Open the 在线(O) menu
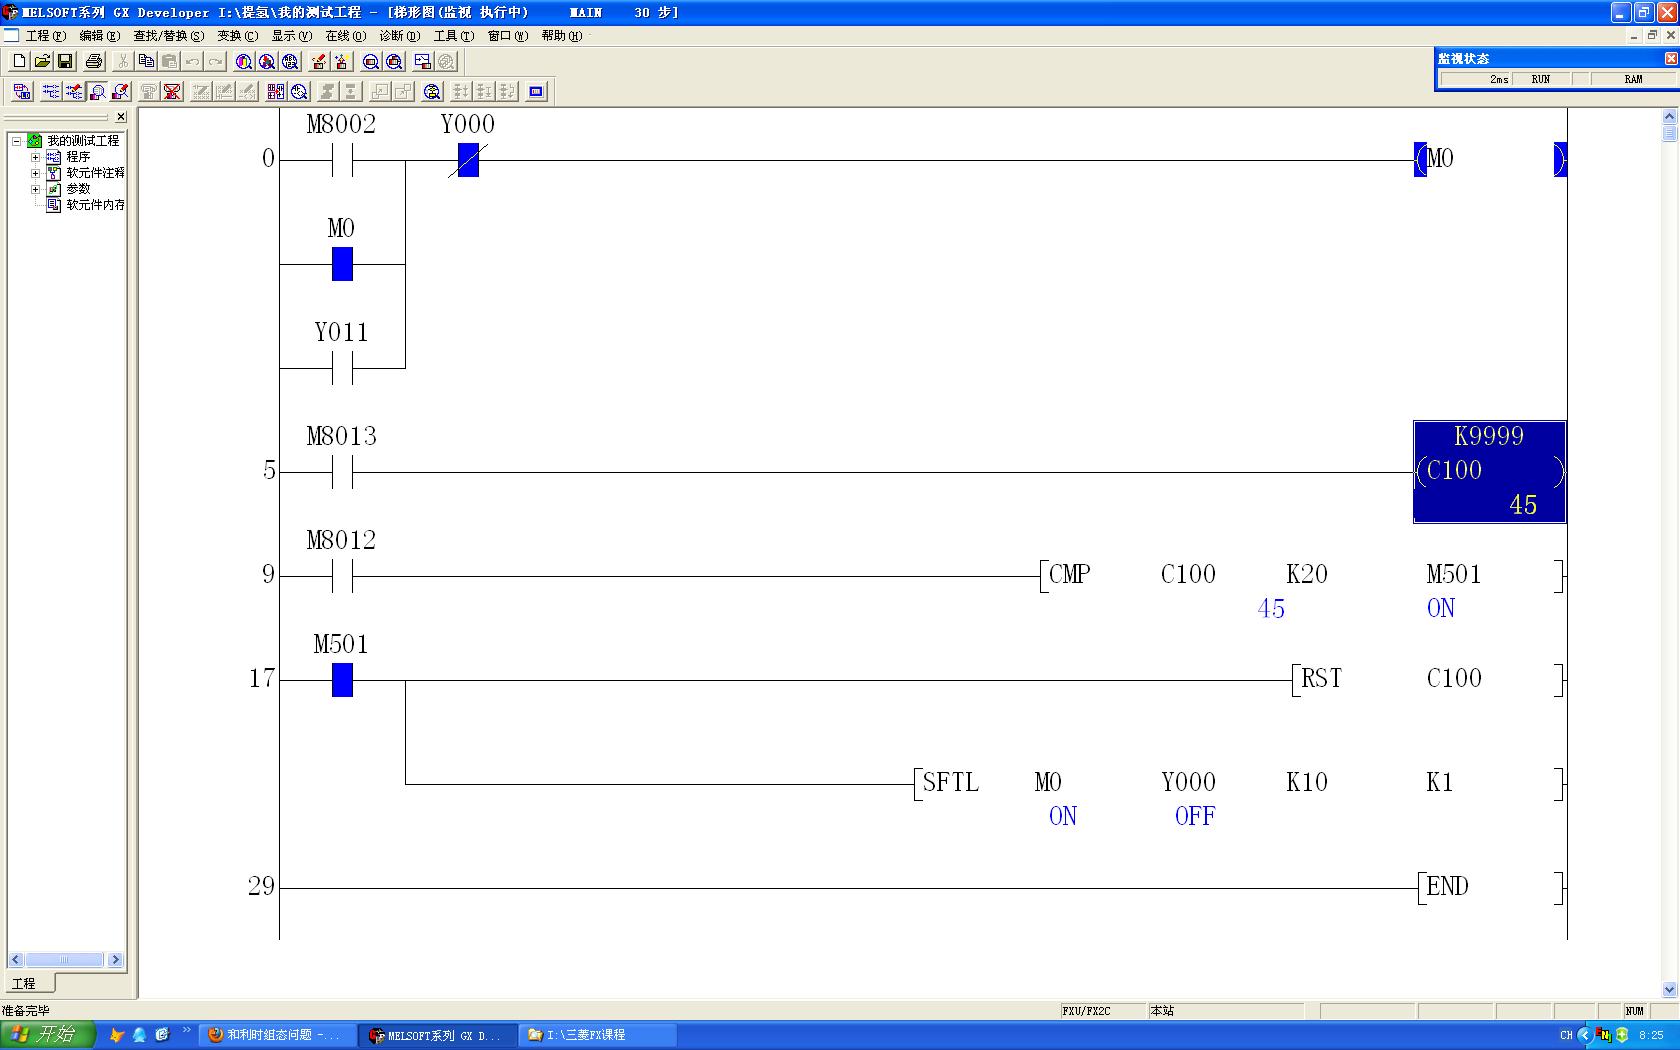 pyautogui.click(x=345, y=36)
